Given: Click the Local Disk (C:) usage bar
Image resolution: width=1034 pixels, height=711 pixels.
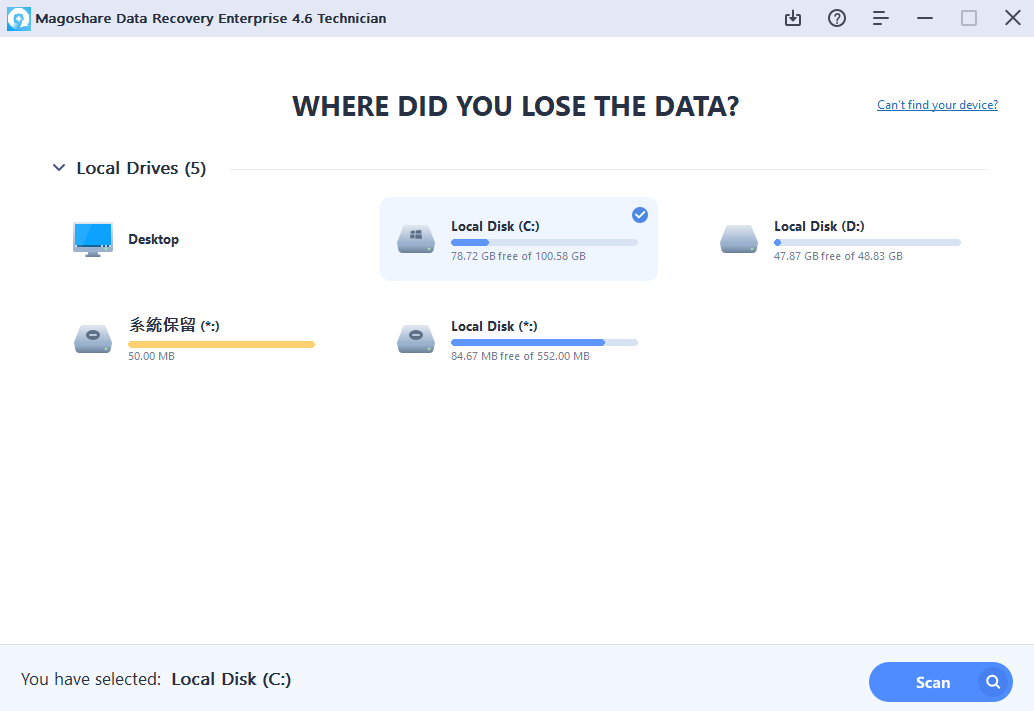Looking at the screenshot, I should tap(544, 242).
